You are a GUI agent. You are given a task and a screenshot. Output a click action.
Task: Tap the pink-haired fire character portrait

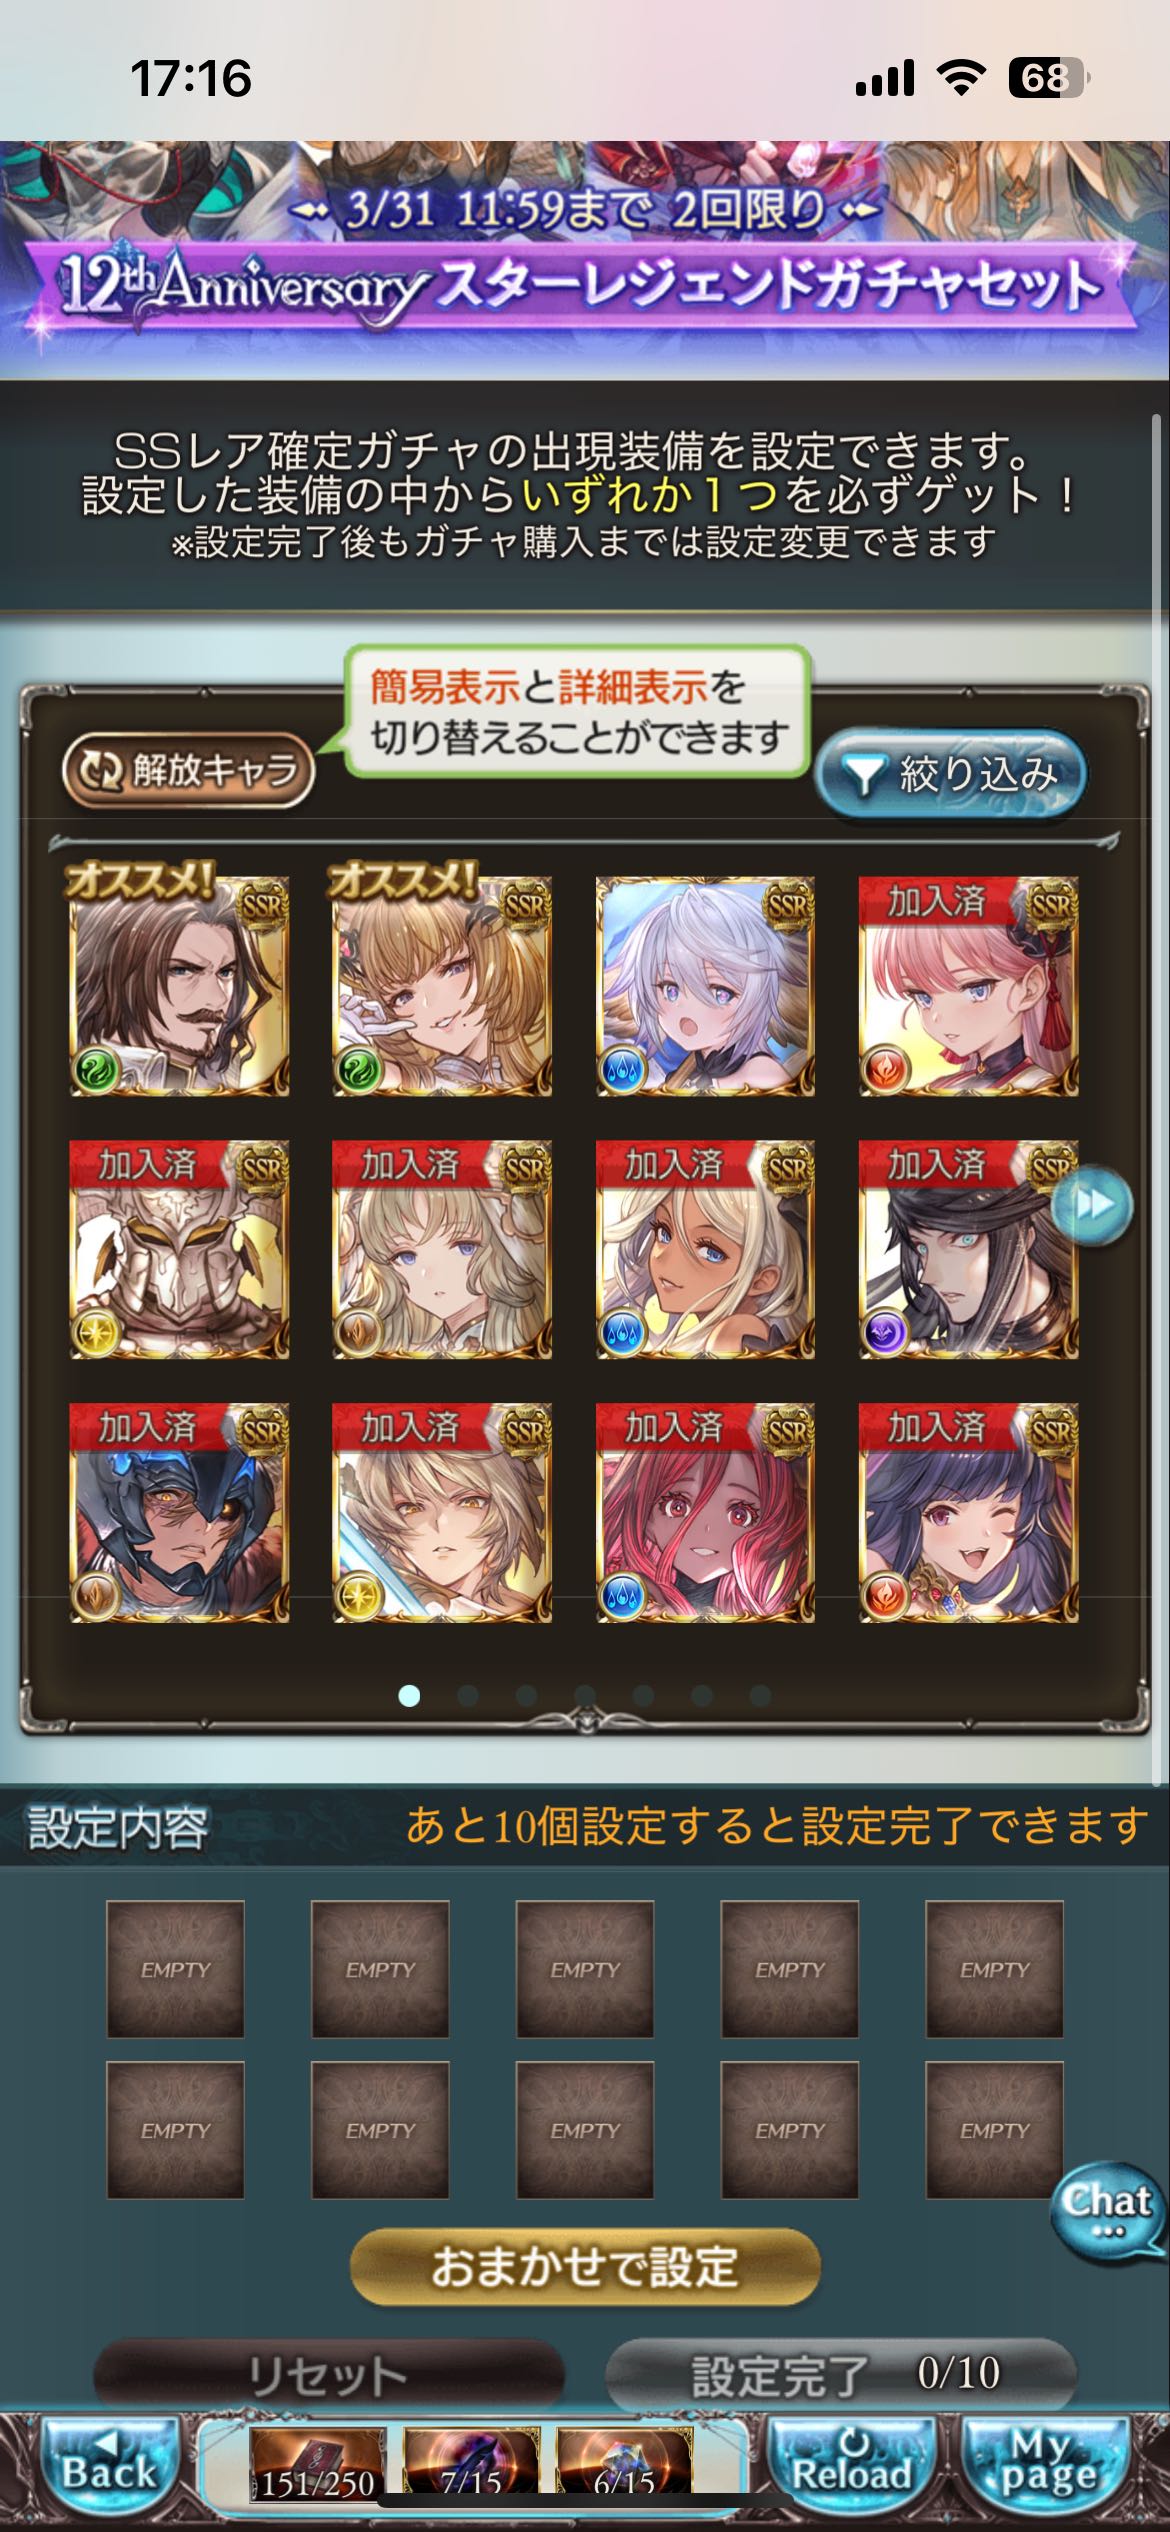(968, 986)
